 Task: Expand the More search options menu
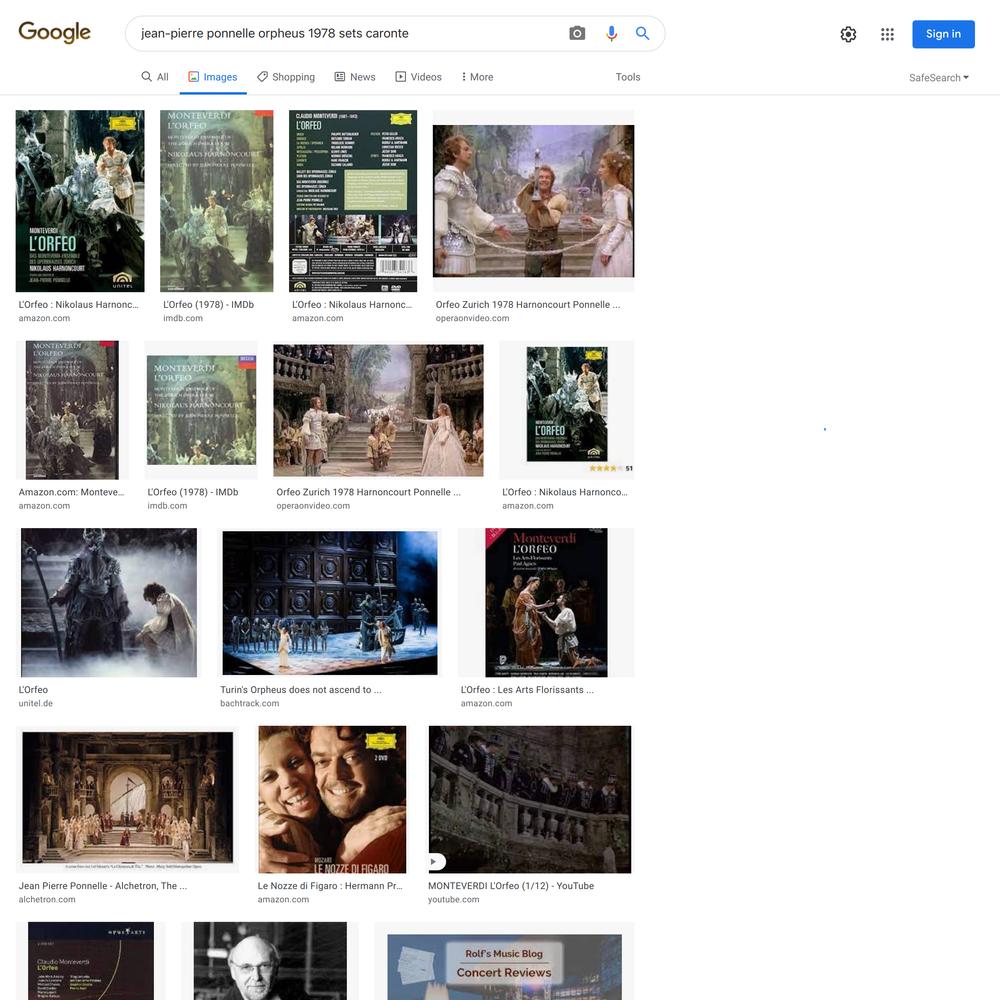coord(477,77)
